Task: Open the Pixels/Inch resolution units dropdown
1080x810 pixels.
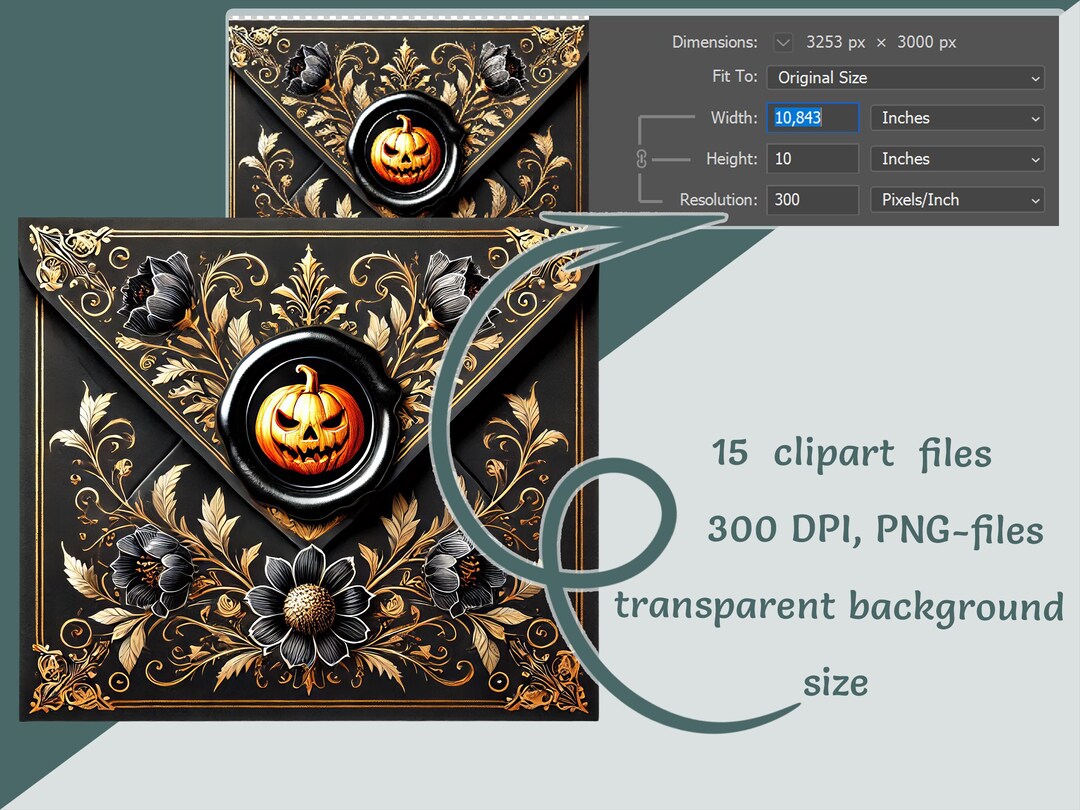Action: click(x=950, y=199)
